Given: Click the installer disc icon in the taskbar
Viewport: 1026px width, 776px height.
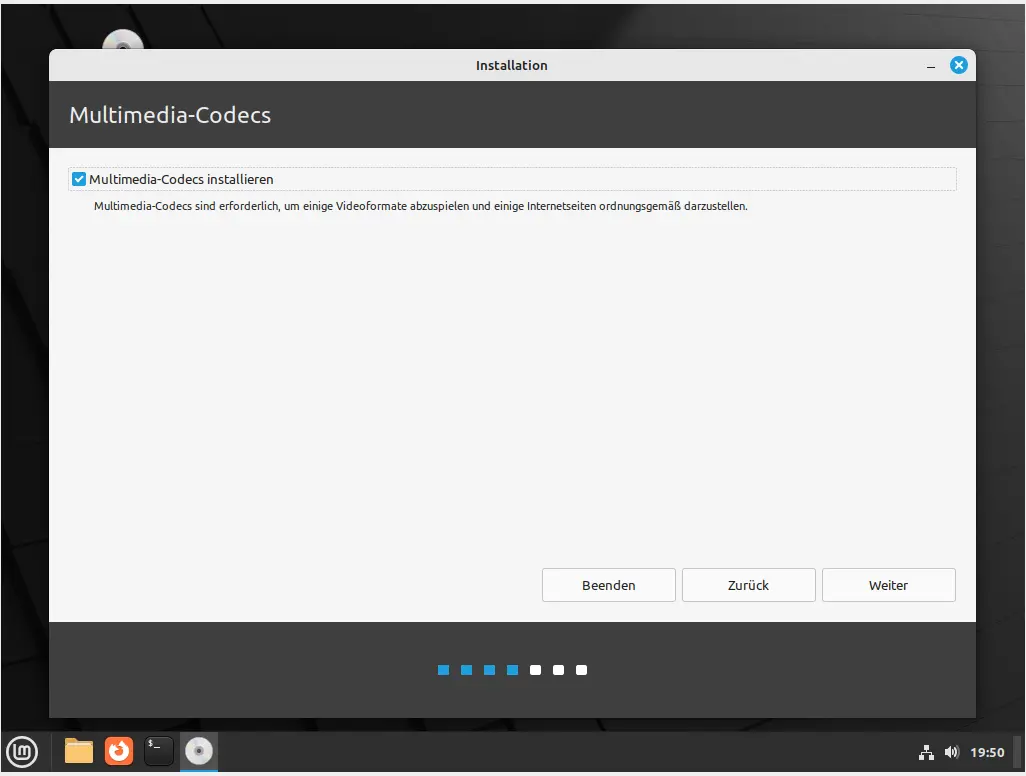Looking at the screenshot, I should (x=199, y=750).
